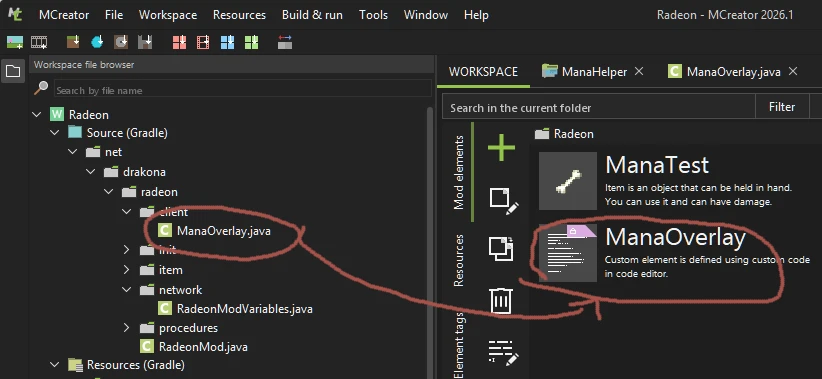
Task: Toggle the workspace file browser folder icon
Action: 13,71
